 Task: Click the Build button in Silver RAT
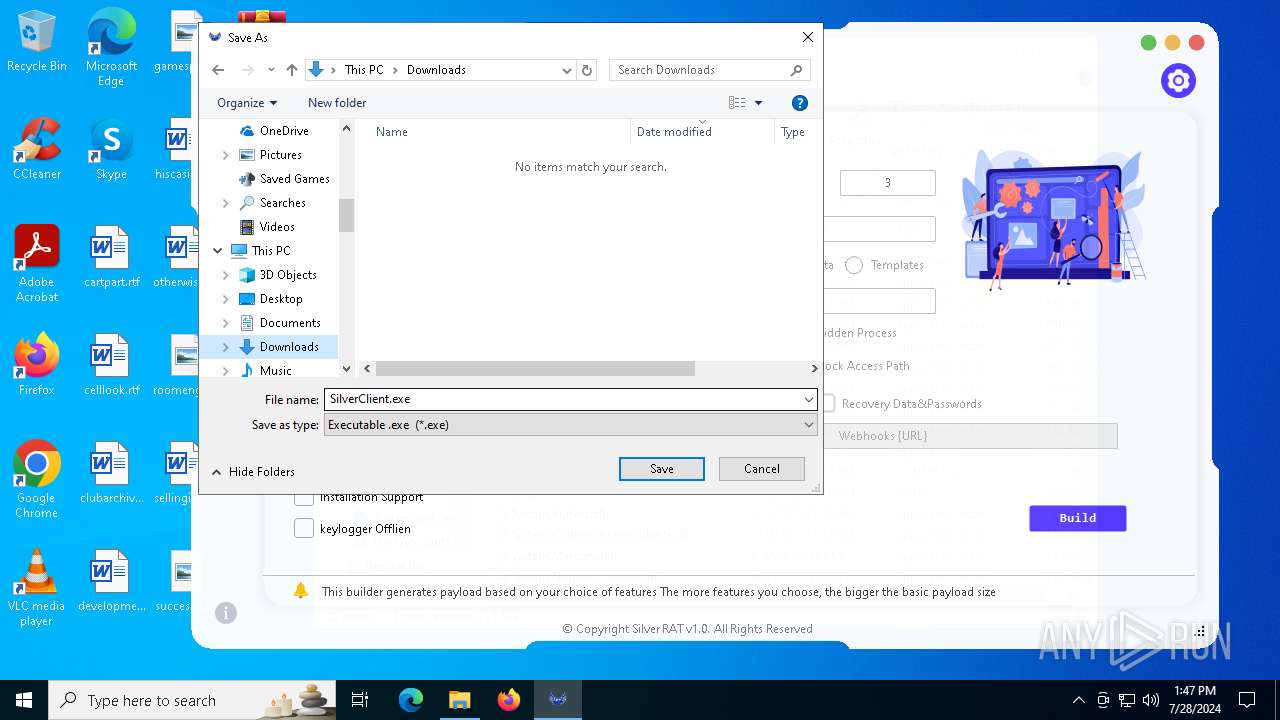click(1078, 518)
